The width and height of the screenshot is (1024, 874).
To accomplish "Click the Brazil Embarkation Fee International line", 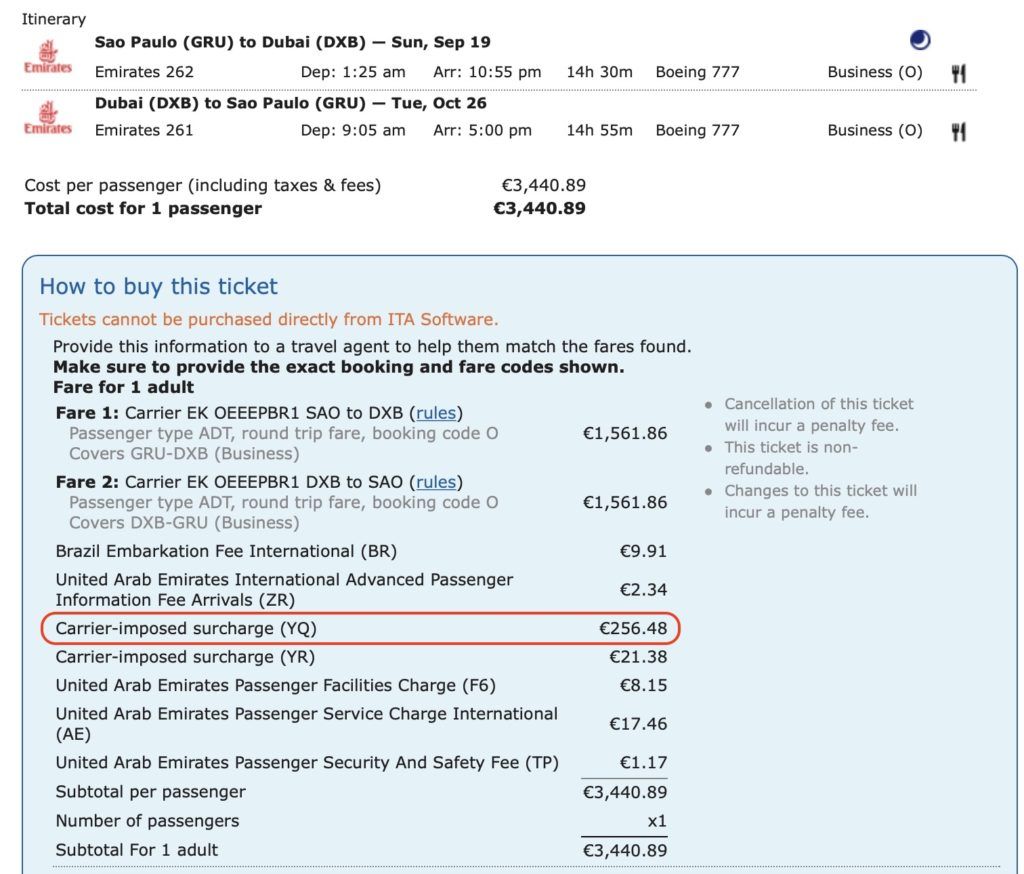I will 218,551.
